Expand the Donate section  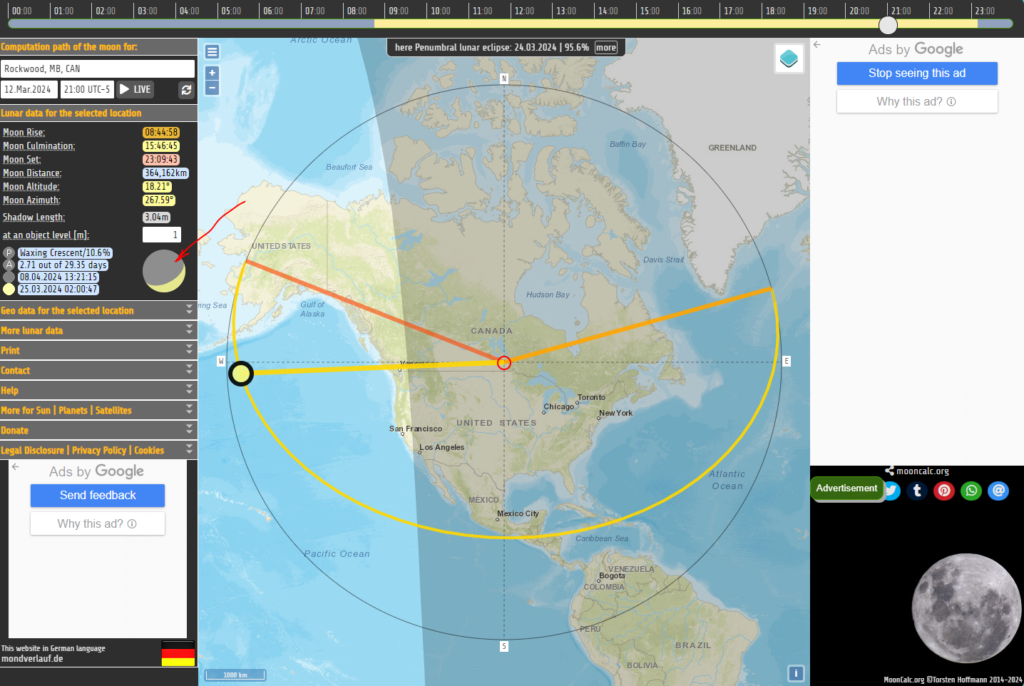tap(99, 431)
